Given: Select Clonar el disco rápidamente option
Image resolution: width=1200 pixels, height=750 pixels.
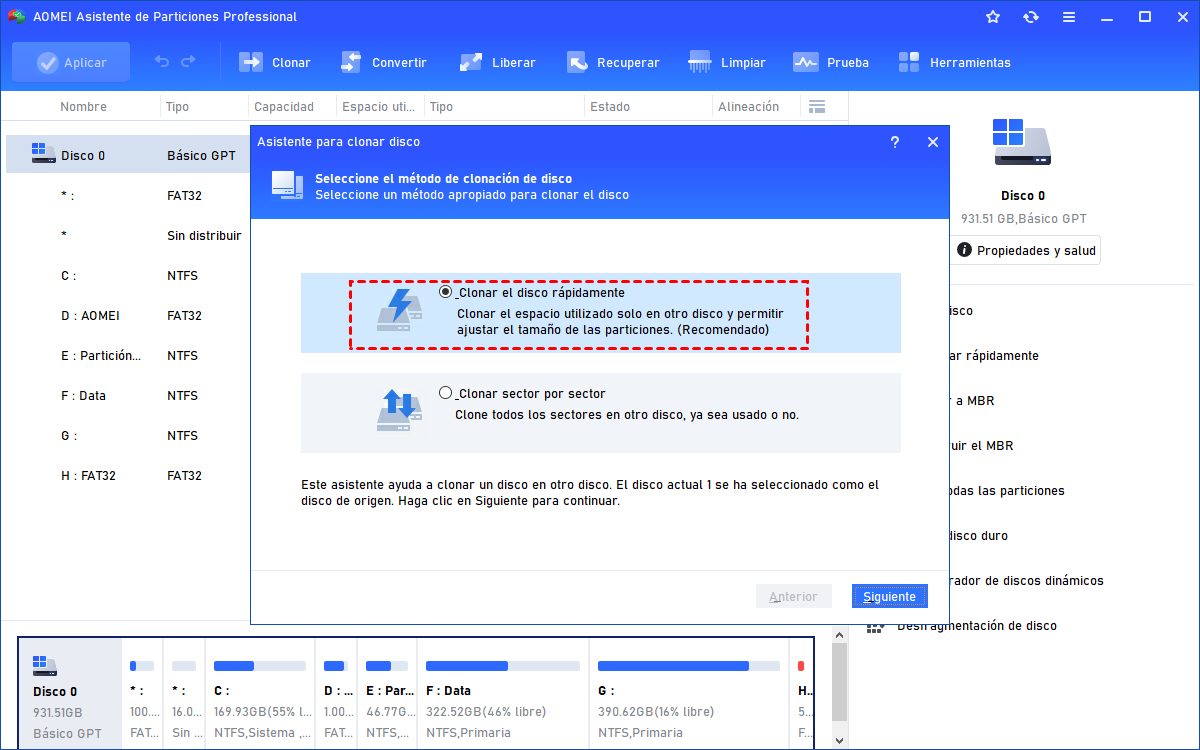Looking at the screenshot, I should [x=446, y=293].
